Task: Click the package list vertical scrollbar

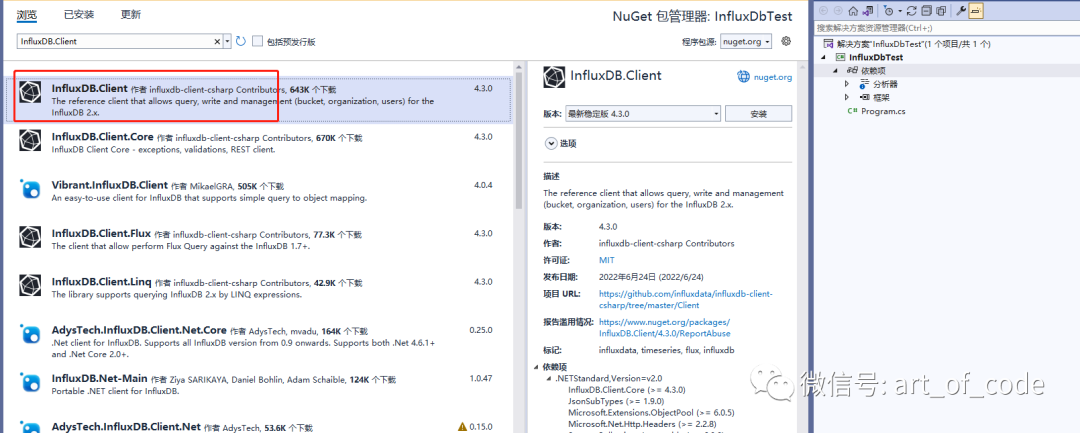Action: click(519, 138)
